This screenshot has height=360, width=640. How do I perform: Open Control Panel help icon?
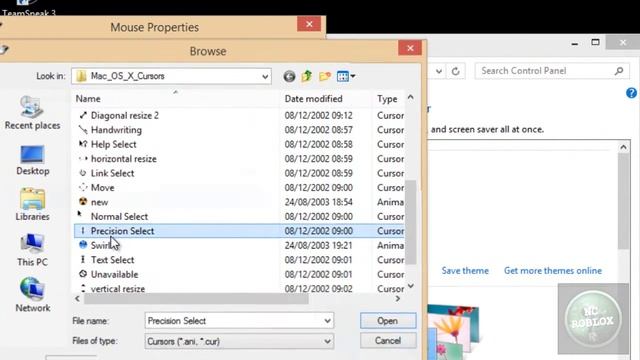[631, 93]
